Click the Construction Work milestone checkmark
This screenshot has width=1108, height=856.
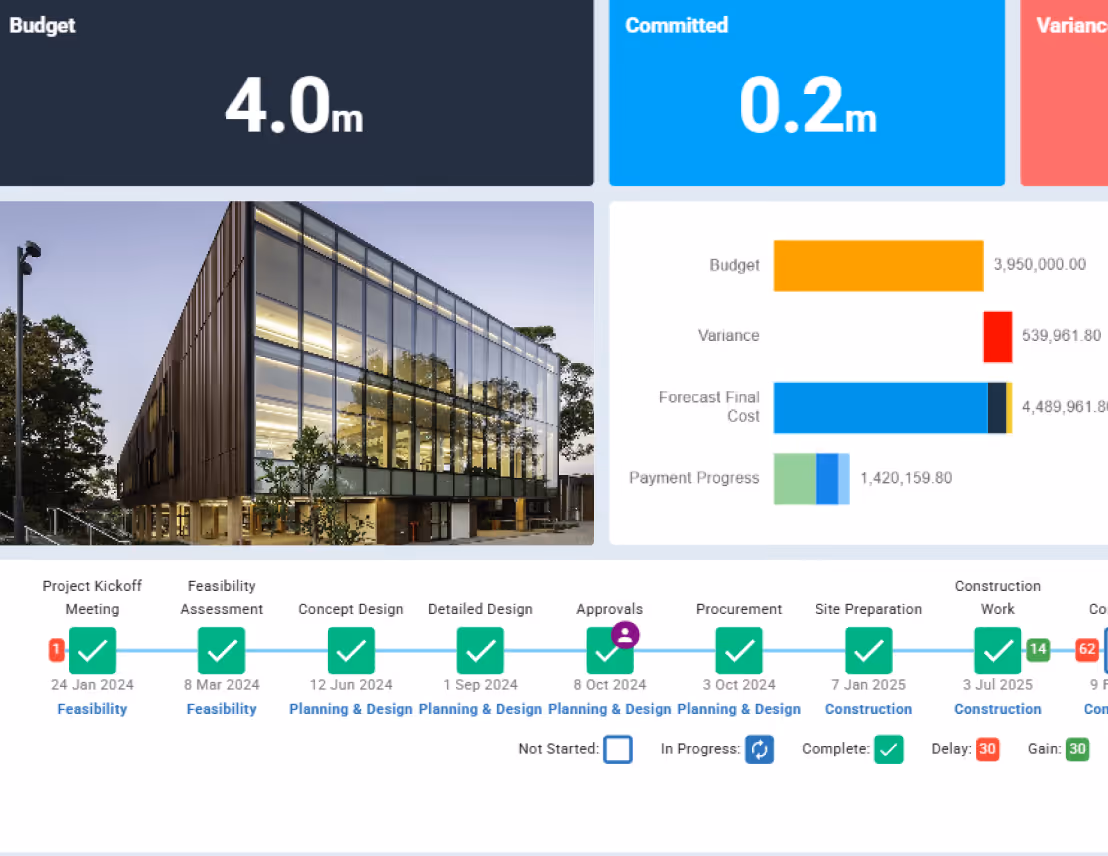point(997,650)
